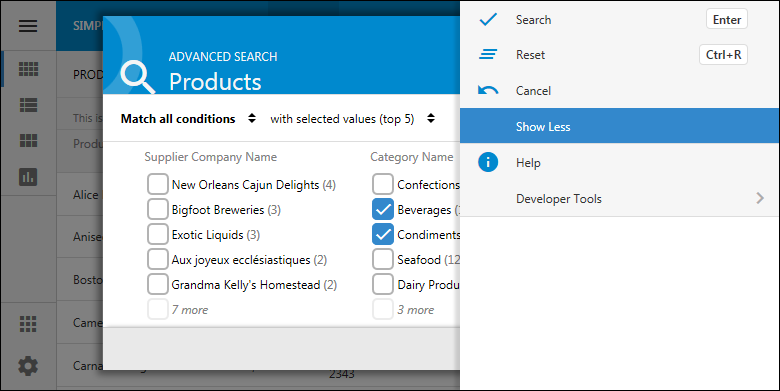
Task: Uncheck the Condiments category checkbox
Action: pos(383,234)
